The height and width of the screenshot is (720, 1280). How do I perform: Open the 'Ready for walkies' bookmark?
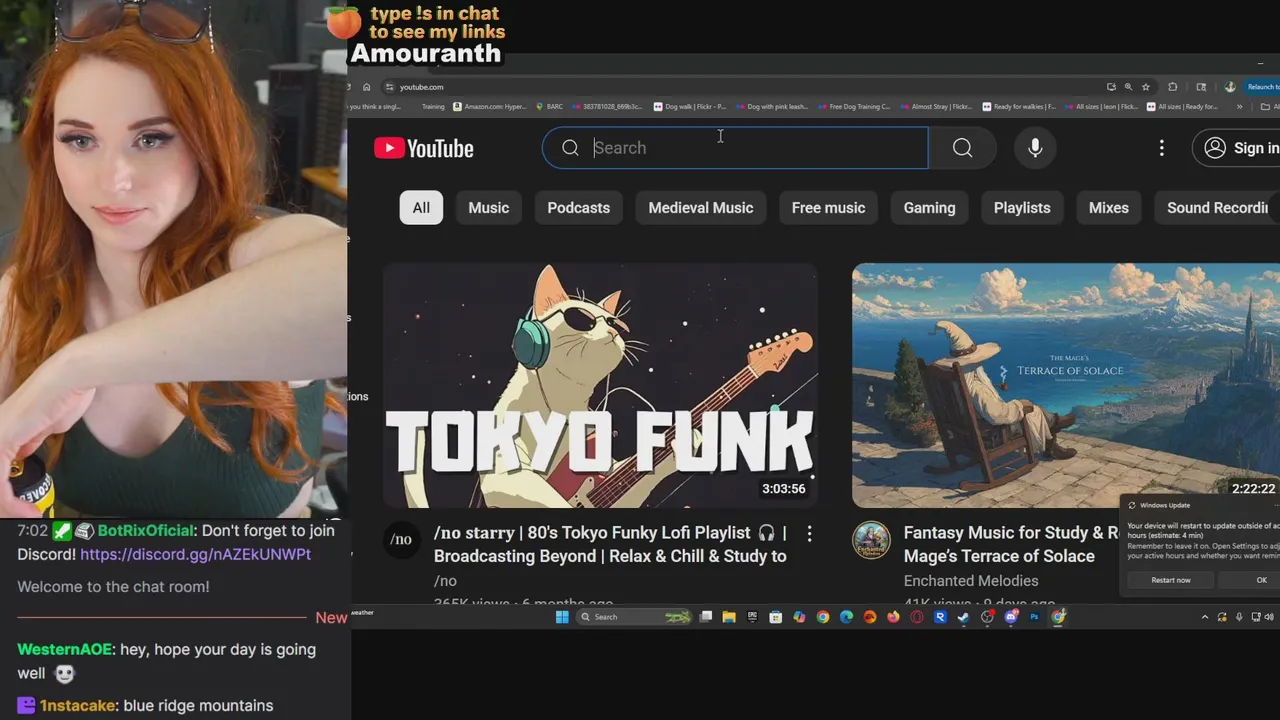tap(1019, 106)
